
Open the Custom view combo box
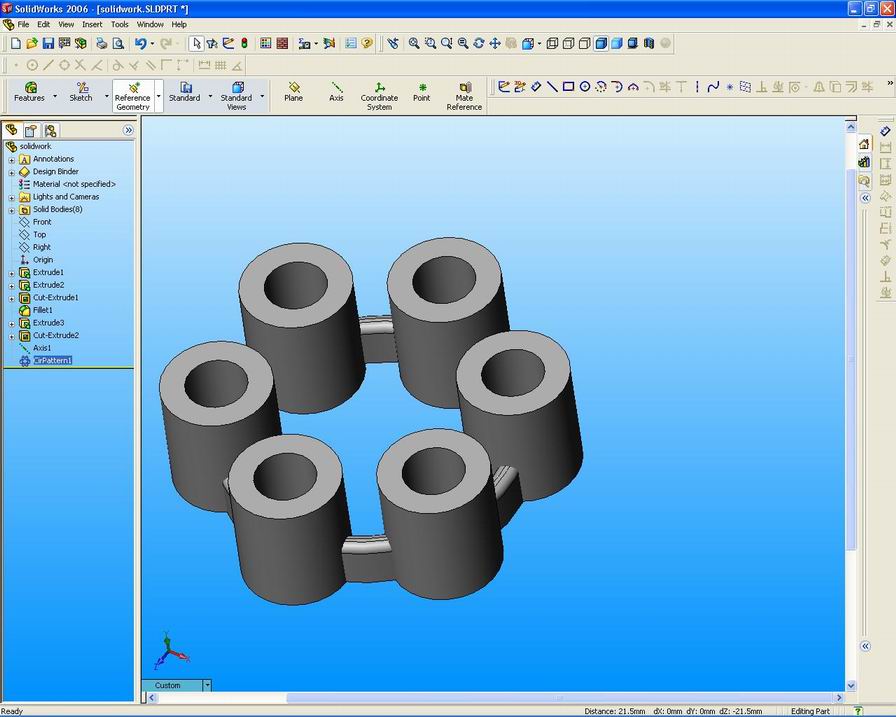coord(206,685)
